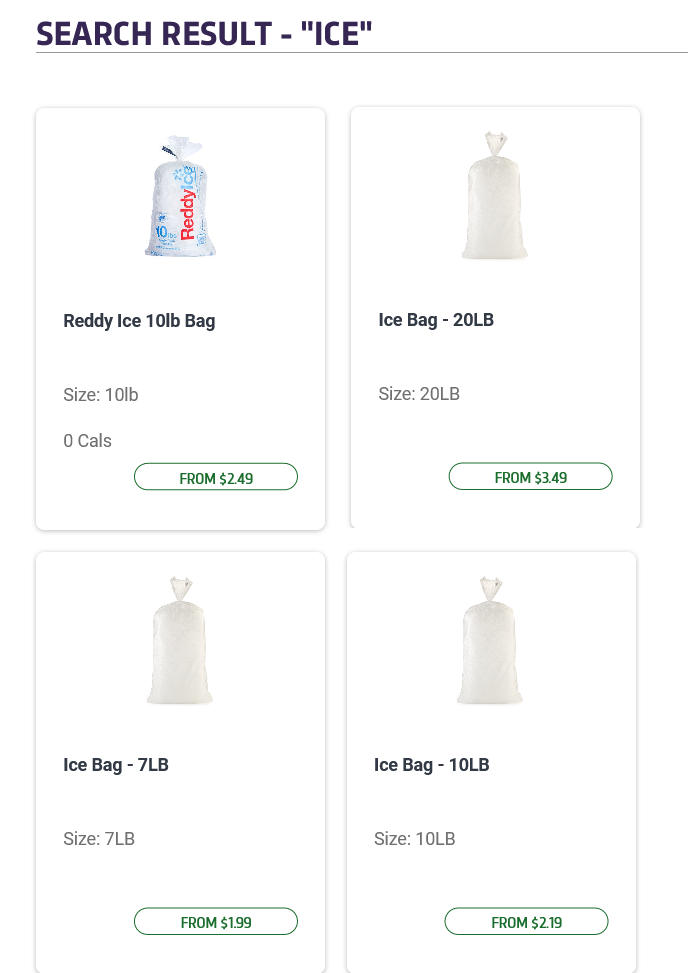Image resolution: width=688 pixels, height=973 pixels.
Task: Click the 0 Cals label
Action: click(x=88, y=441)
